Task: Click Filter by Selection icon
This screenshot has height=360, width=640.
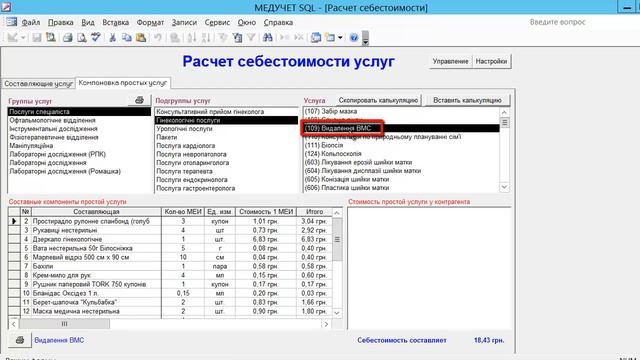Action: click(x=223, y=38)
